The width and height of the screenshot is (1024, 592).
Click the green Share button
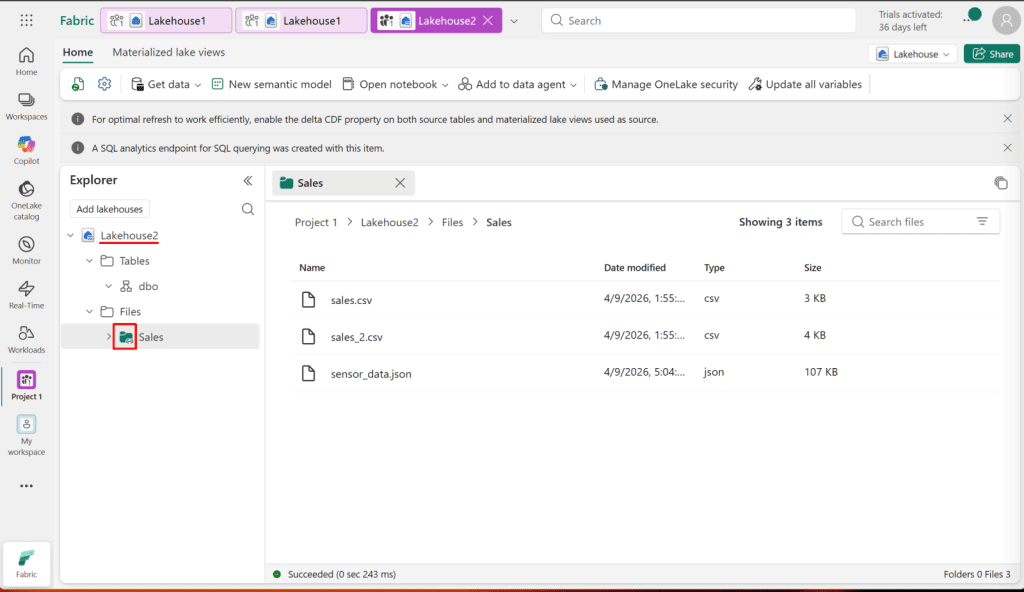991,54
